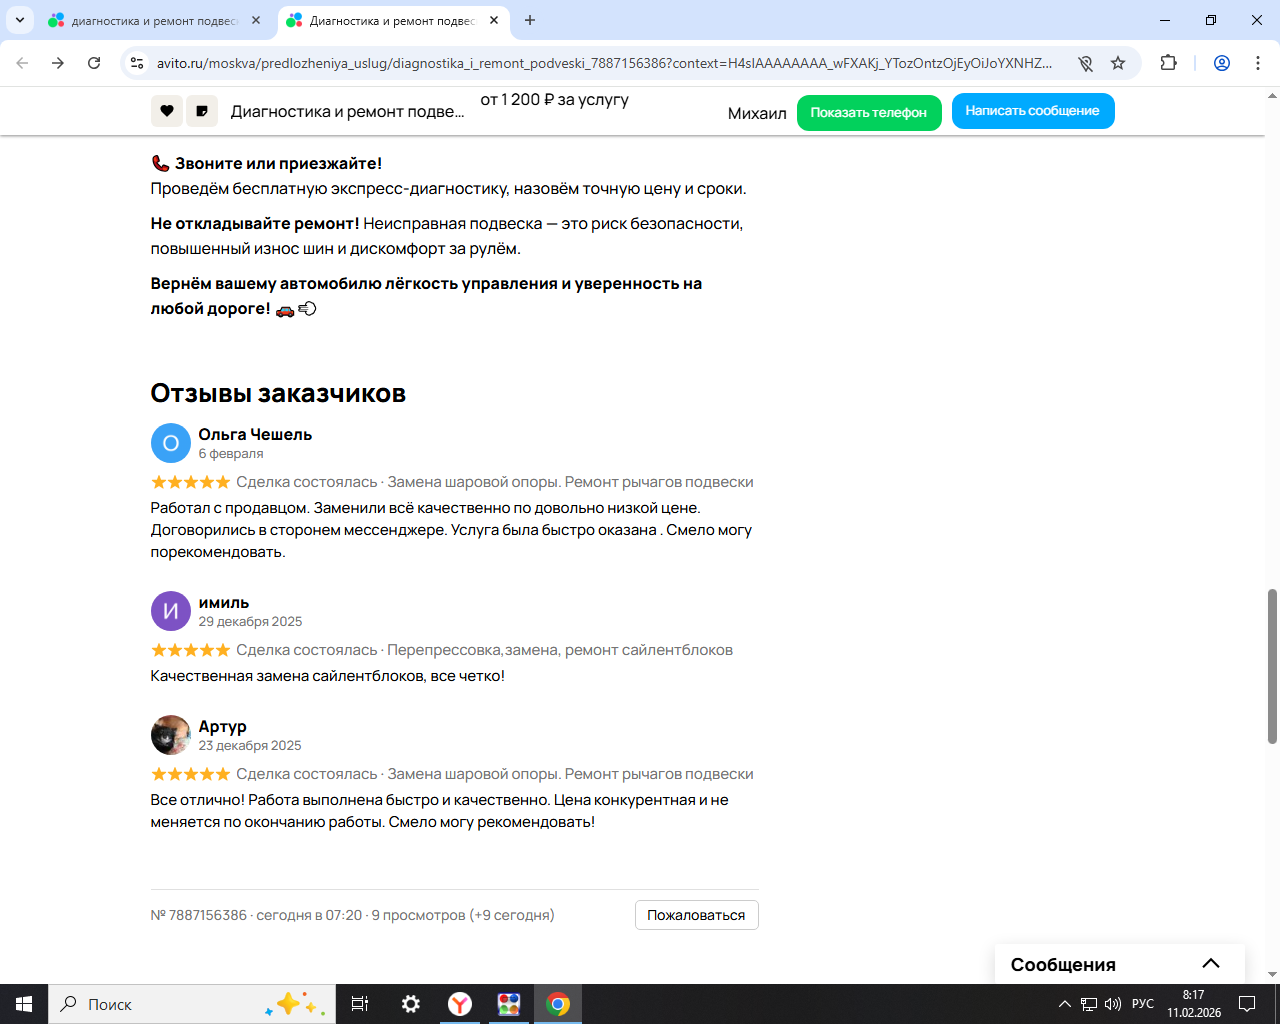Image resolution: width=1280 pixels, height=1024 pixels.
Task: Expand the Сообщения chat panel
Action: 1211,964
